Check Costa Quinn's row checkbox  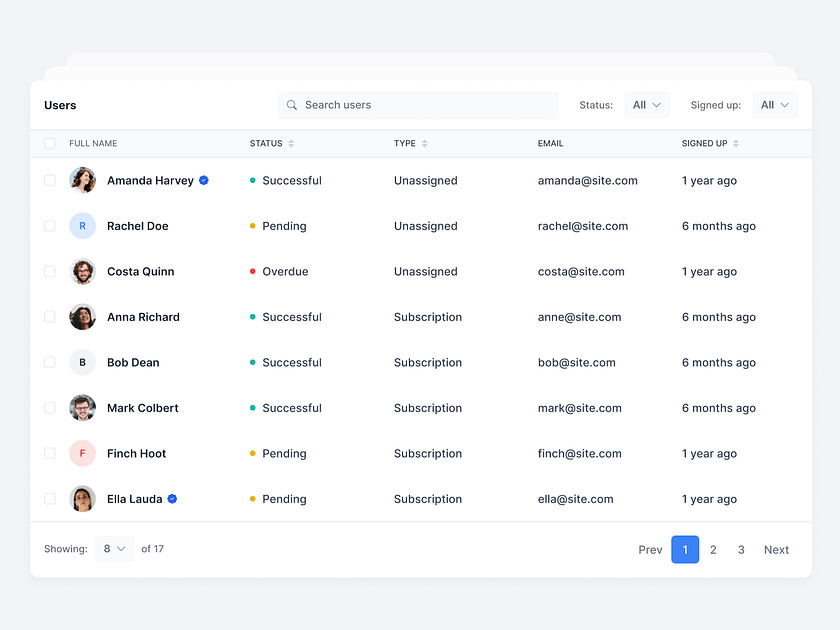tap(49, 271)
